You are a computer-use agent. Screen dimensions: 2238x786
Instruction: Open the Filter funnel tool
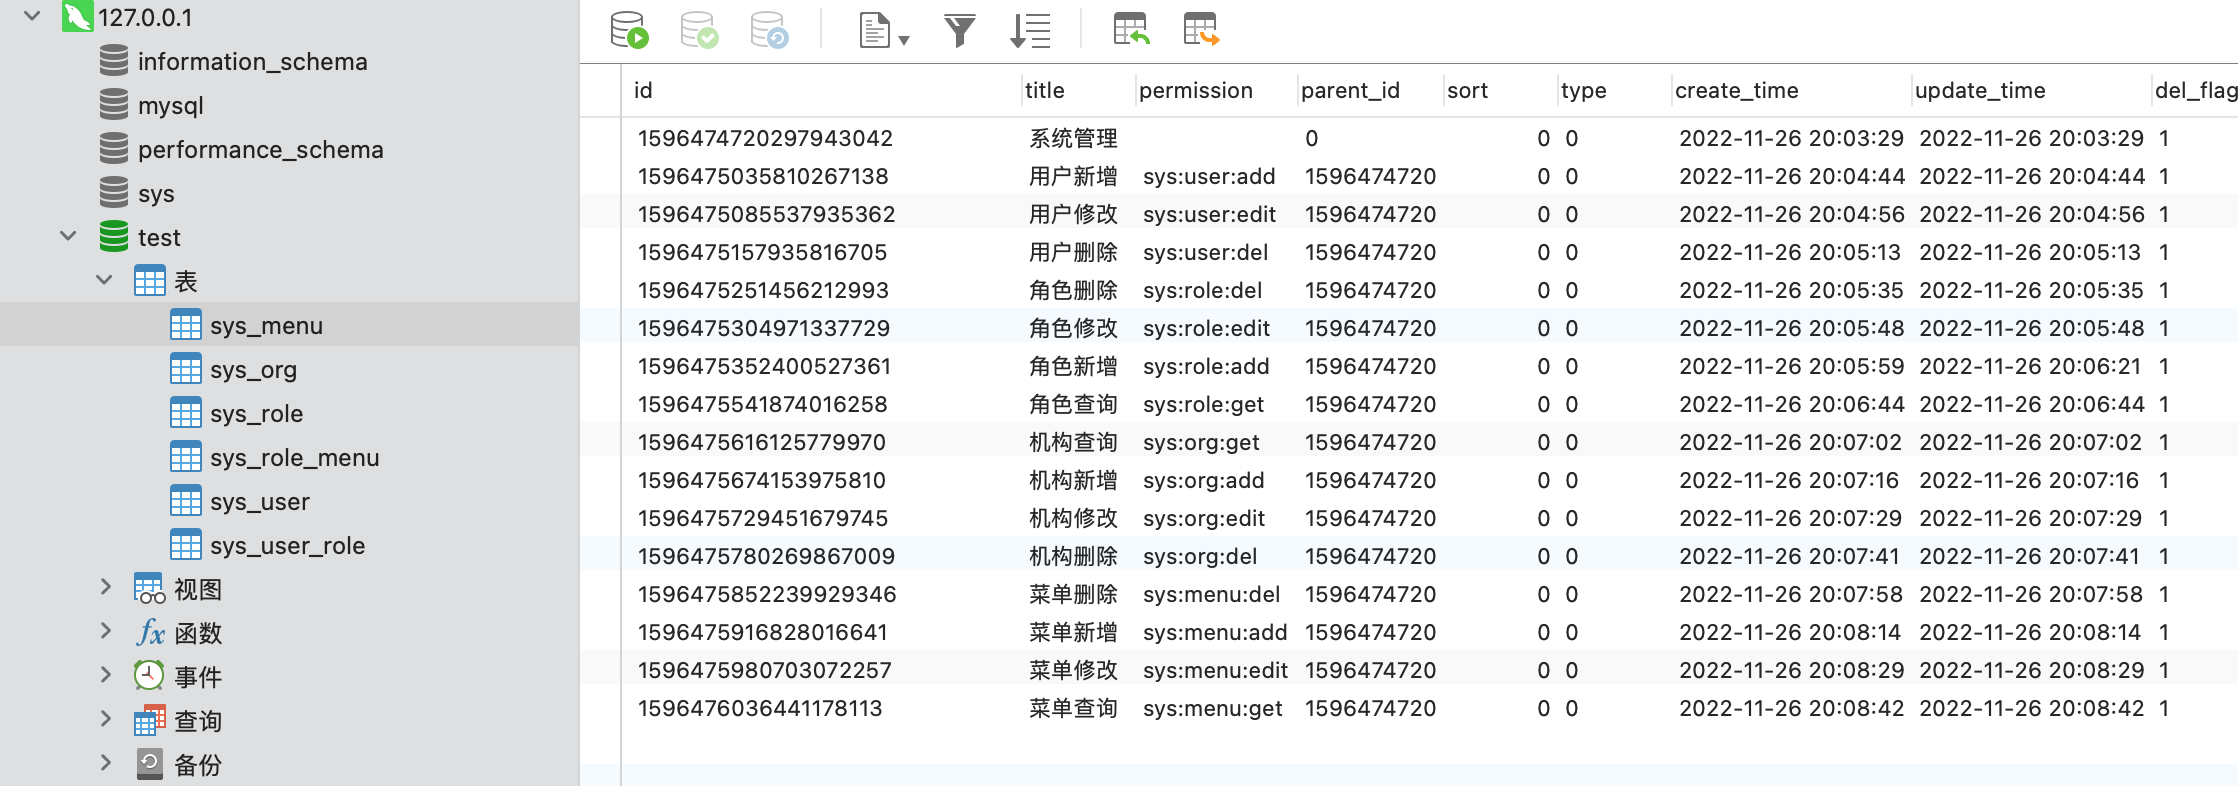click(960, 31)
